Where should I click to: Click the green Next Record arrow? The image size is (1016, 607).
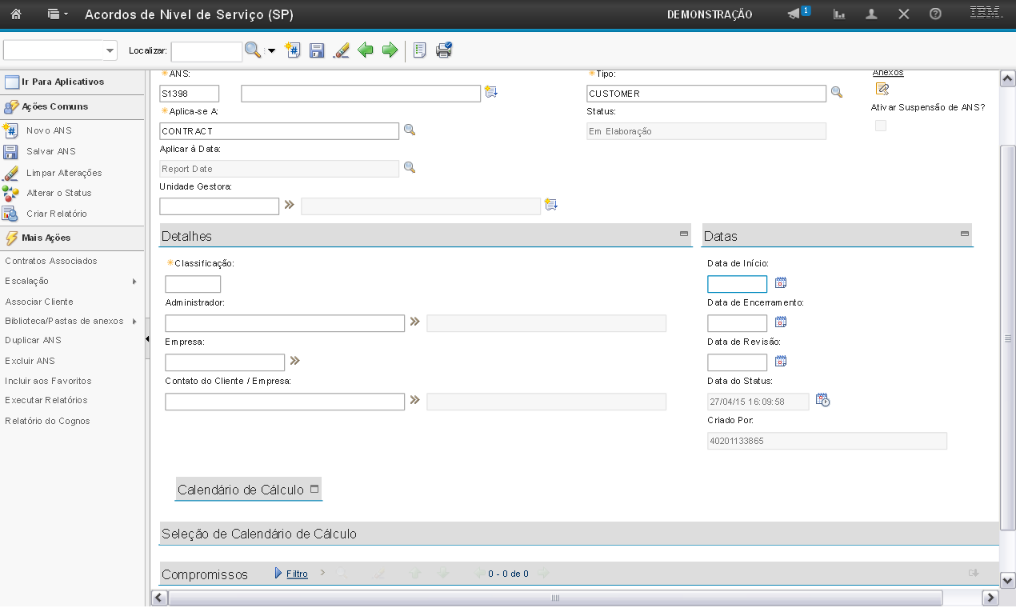(x=389, y=50)
